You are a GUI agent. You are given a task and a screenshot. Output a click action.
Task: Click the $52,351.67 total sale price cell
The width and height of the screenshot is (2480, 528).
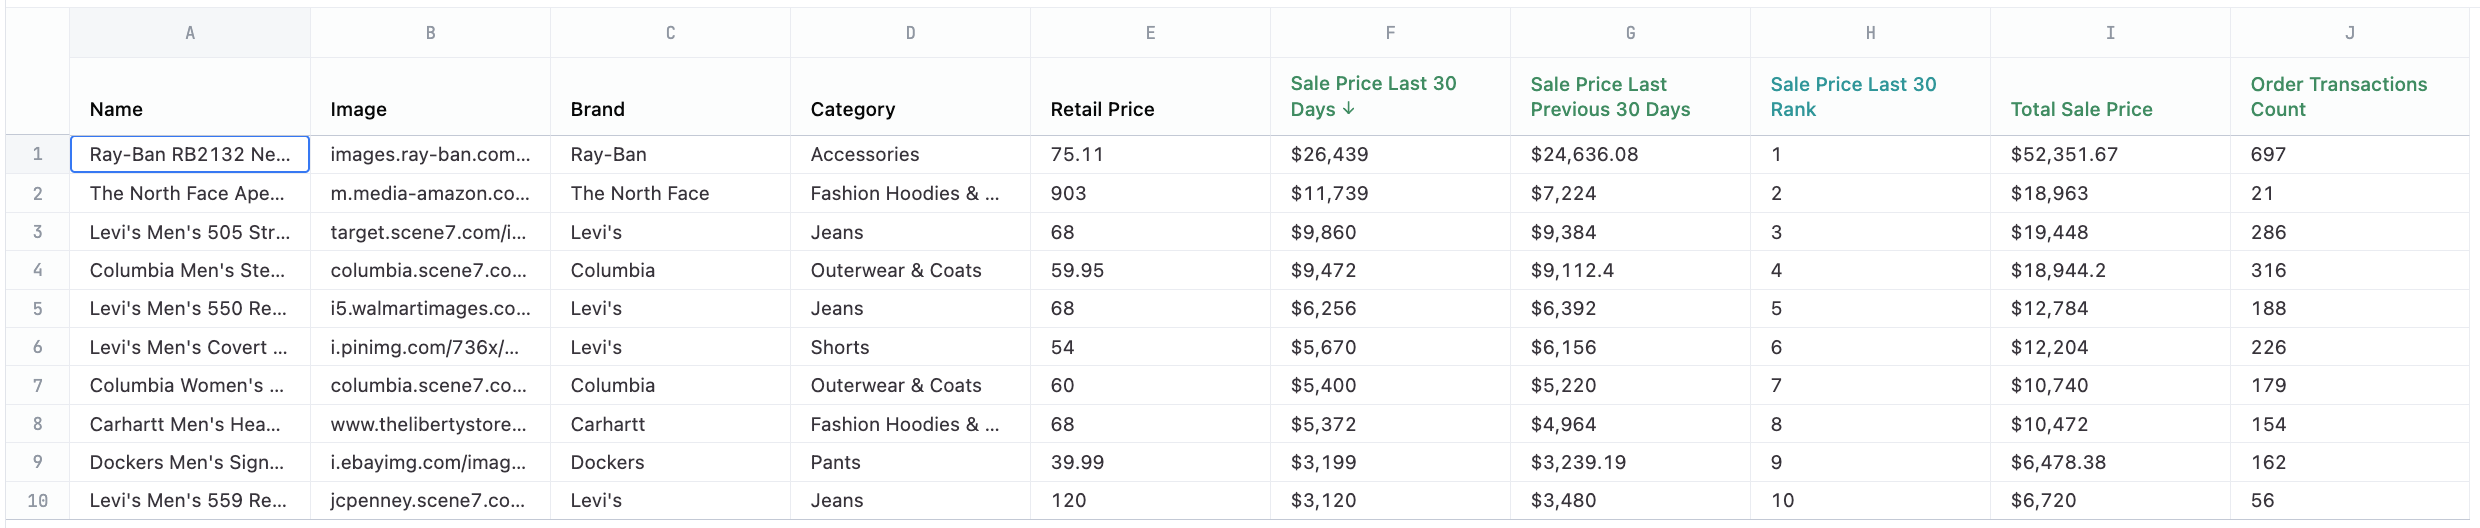[2064, 154]
